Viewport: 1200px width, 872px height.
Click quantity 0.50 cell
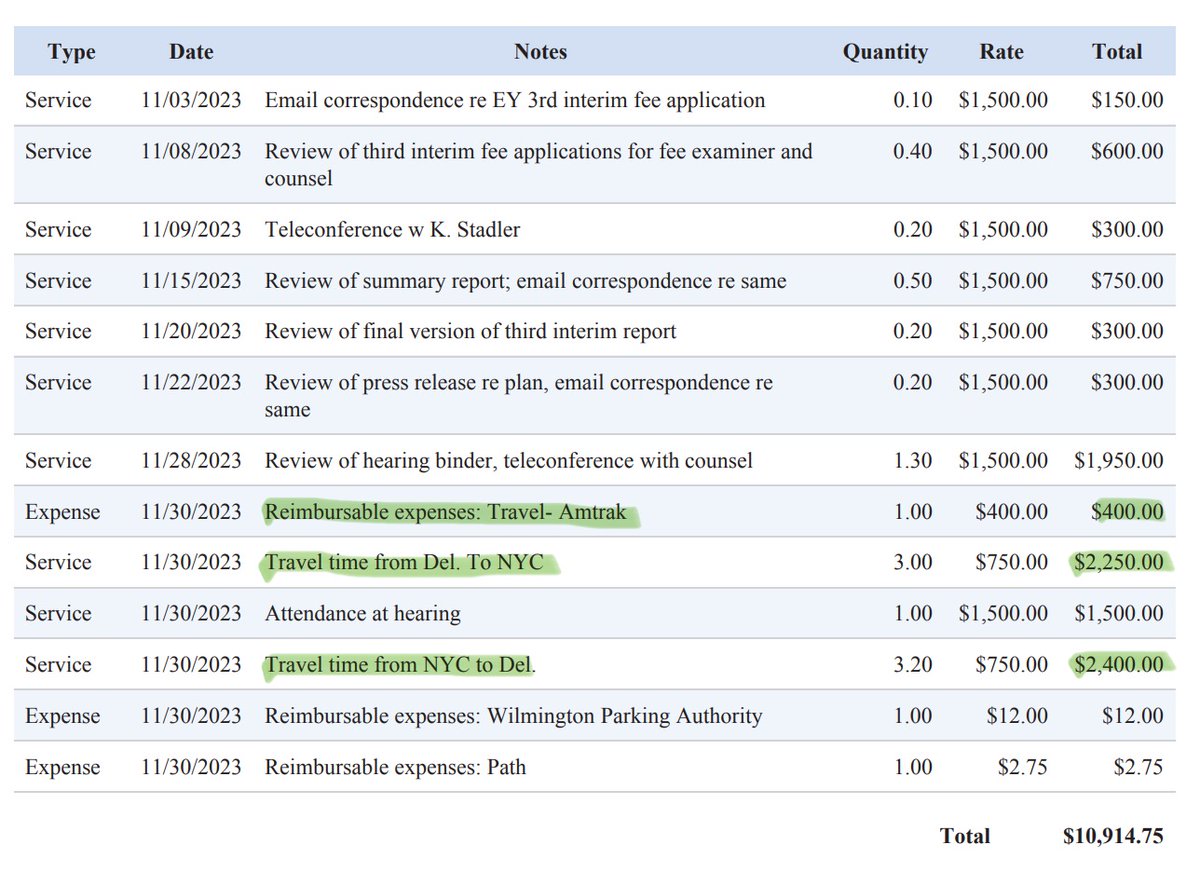tap(913, 280)
